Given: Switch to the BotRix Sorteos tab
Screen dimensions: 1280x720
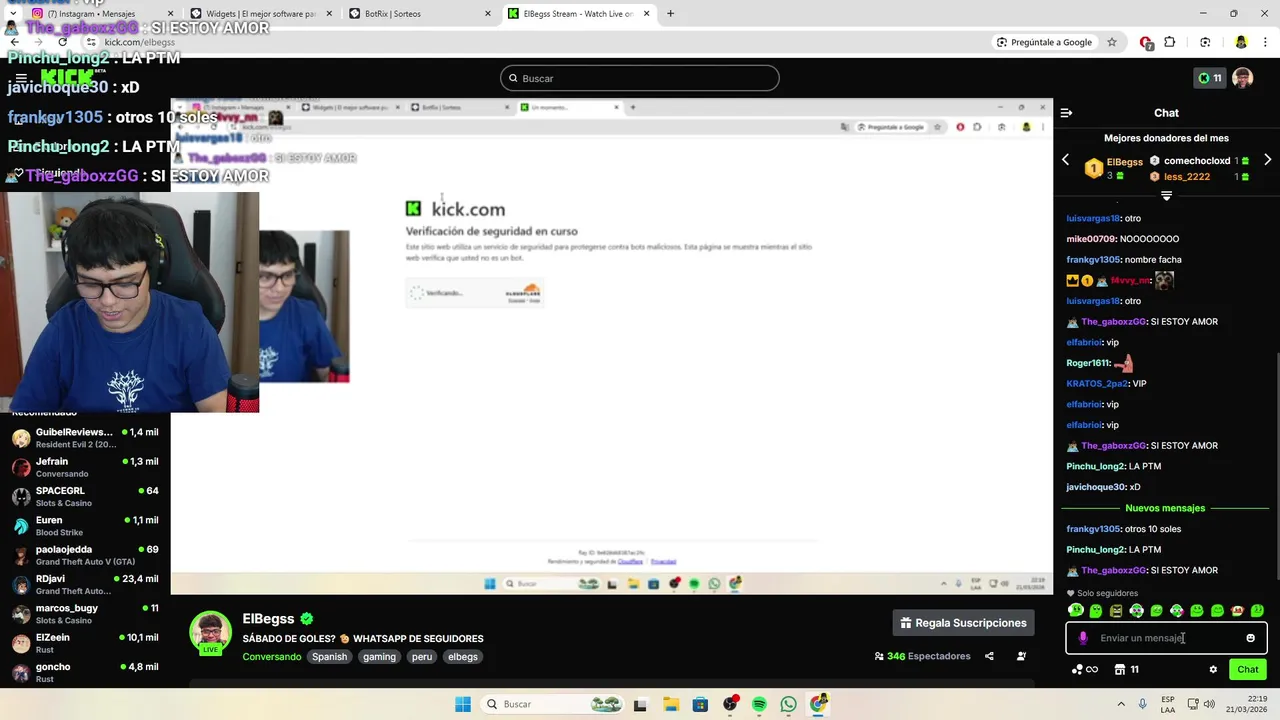Looking at the screenshot, I should [x=420, y=14].
